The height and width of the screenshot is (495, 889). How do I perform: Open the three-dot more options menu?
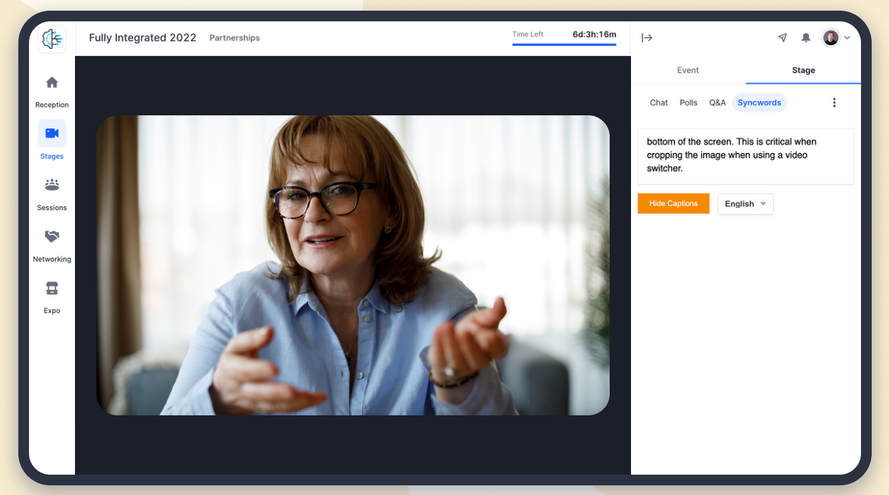(x=834, y=103)
